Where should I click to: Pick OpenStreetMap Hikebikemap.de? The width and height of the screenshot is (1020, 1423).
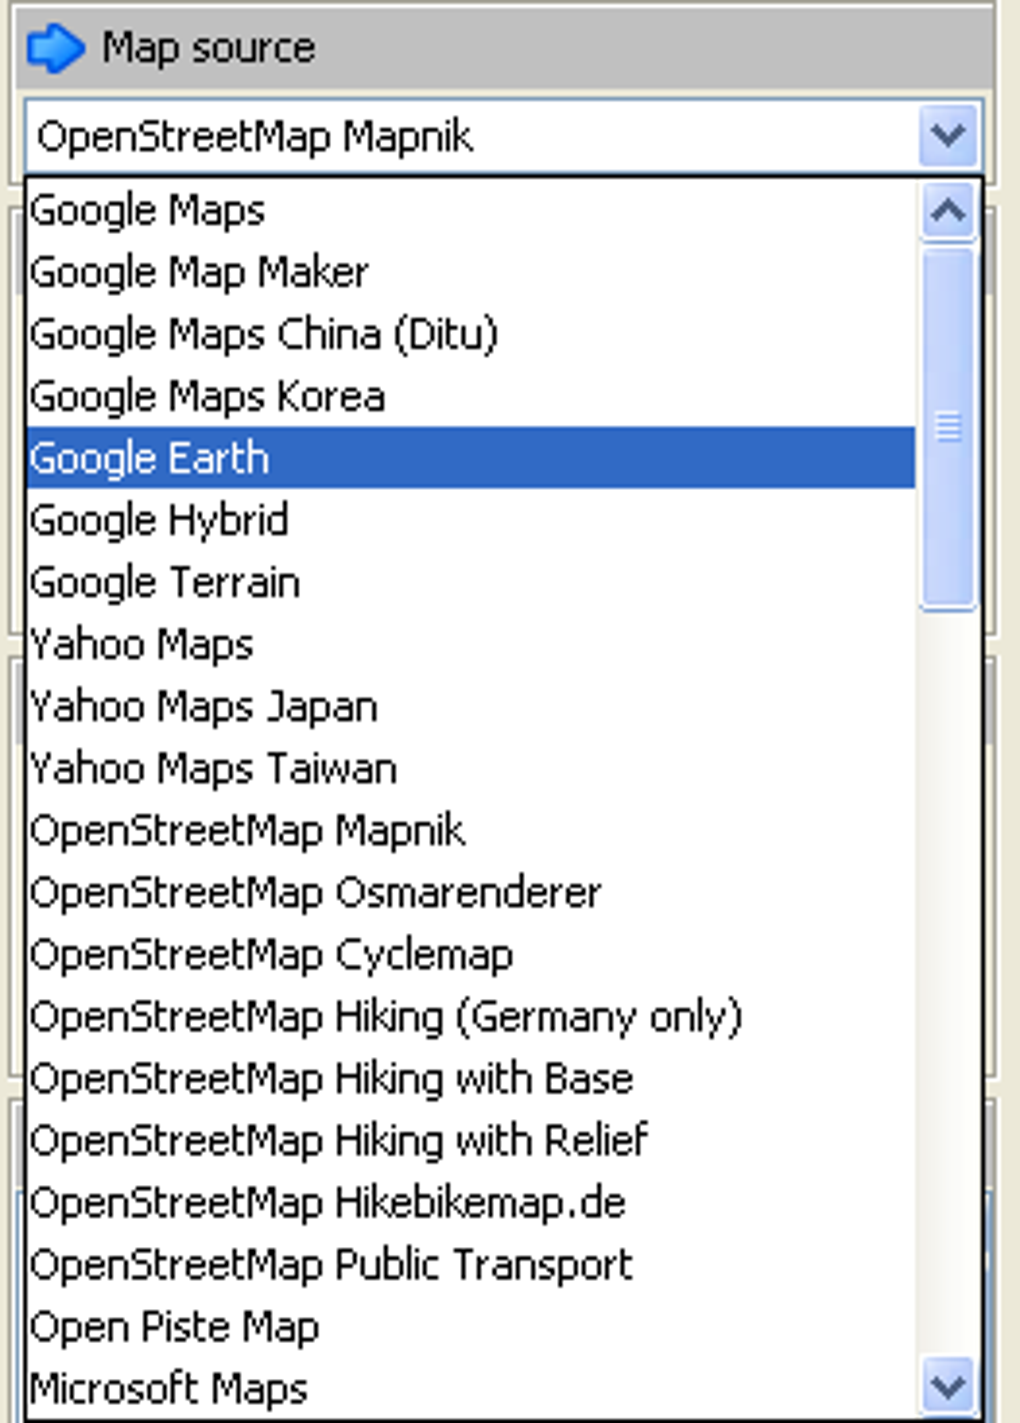(470, 1202)
